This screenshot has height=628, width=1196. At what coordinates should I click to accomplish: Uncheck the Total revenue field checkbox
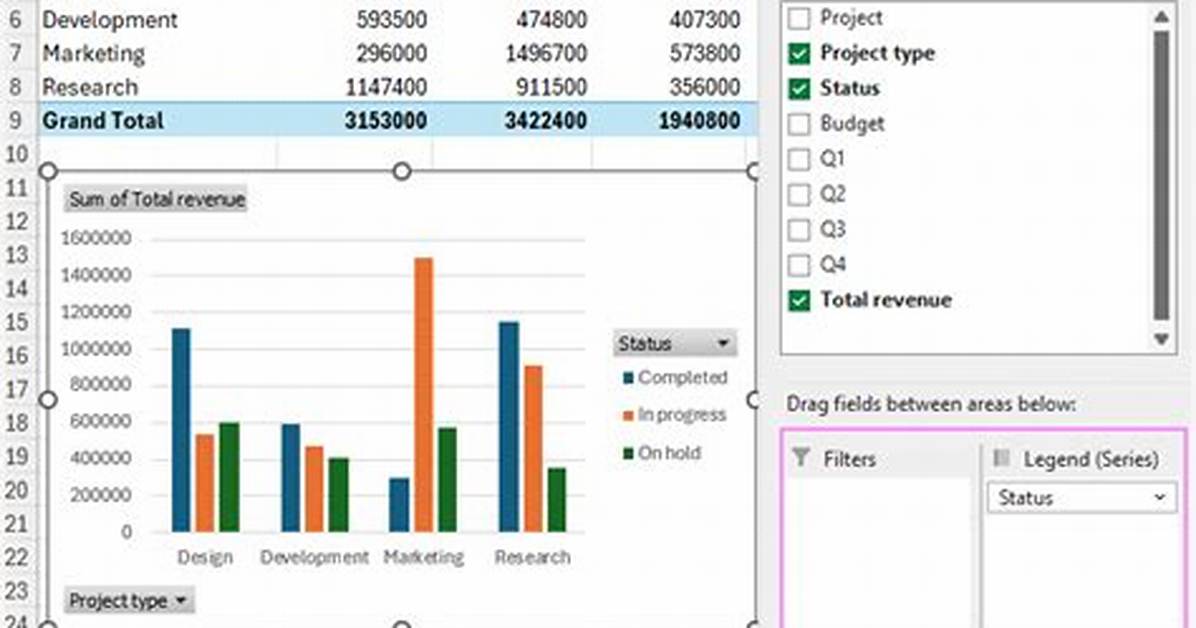click(x=799, y=300)
